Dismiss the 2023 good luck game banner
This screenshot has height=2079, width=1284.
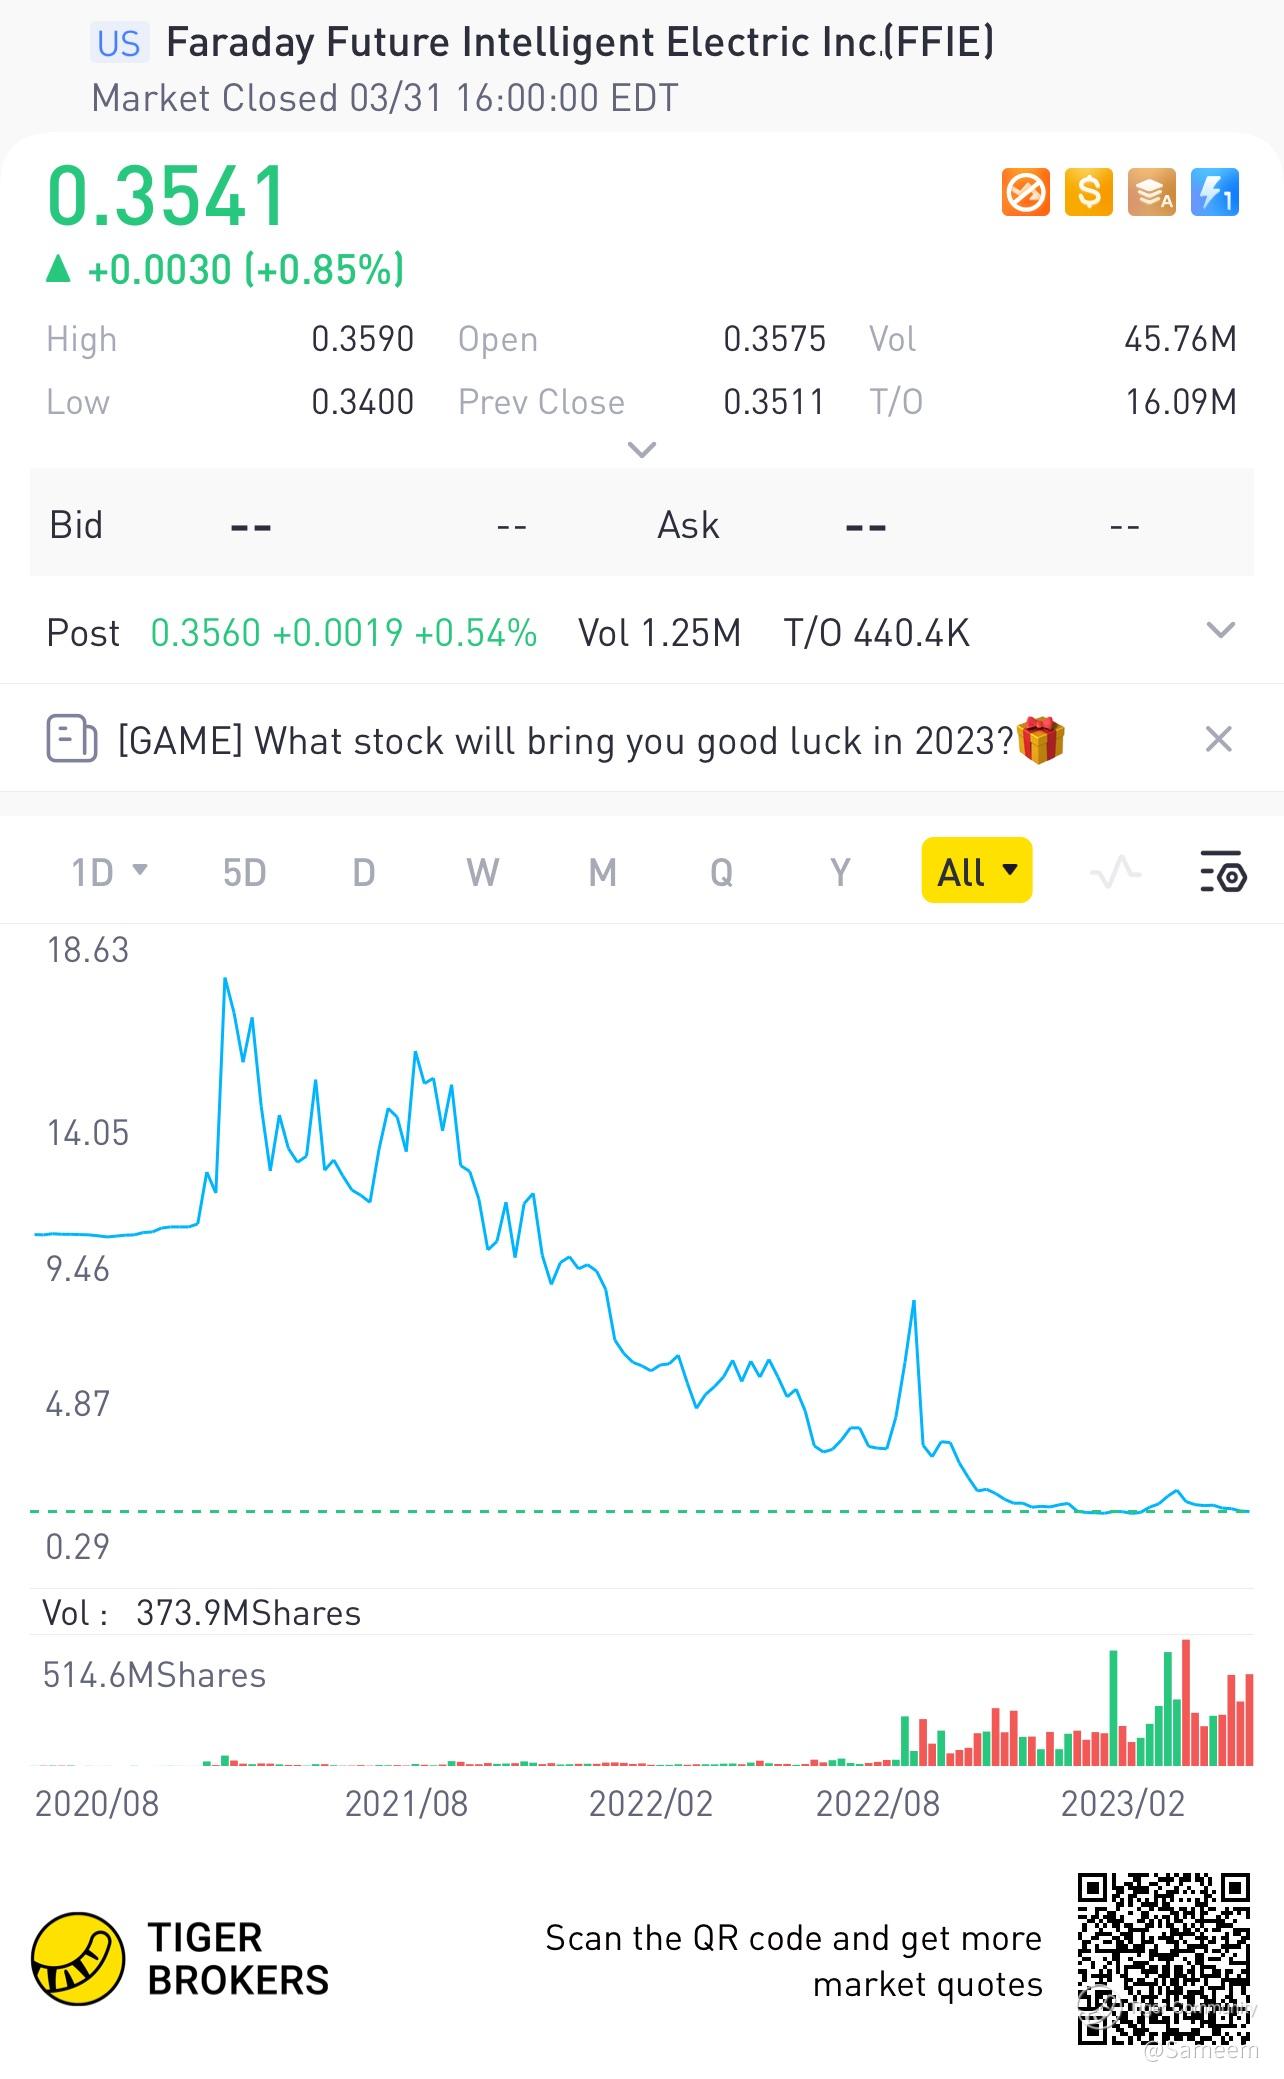[1218, 740]
